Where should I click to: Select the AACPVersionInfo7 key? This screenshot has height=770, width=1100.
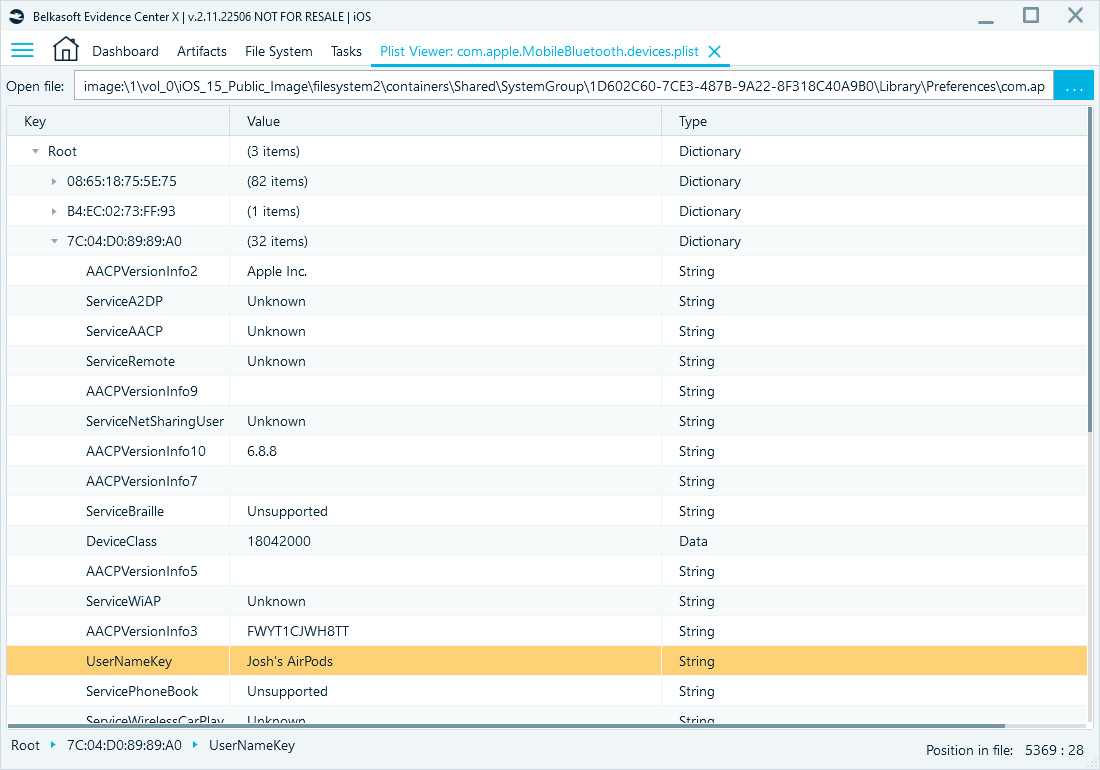(142, 482)
